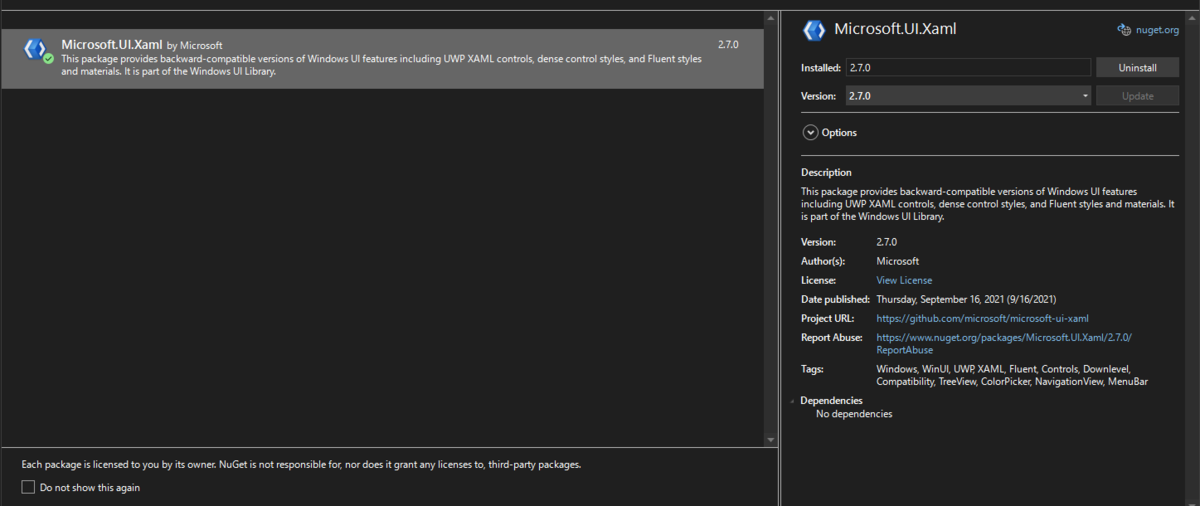Collapse the Dependencies section triangle

(794, 401)
